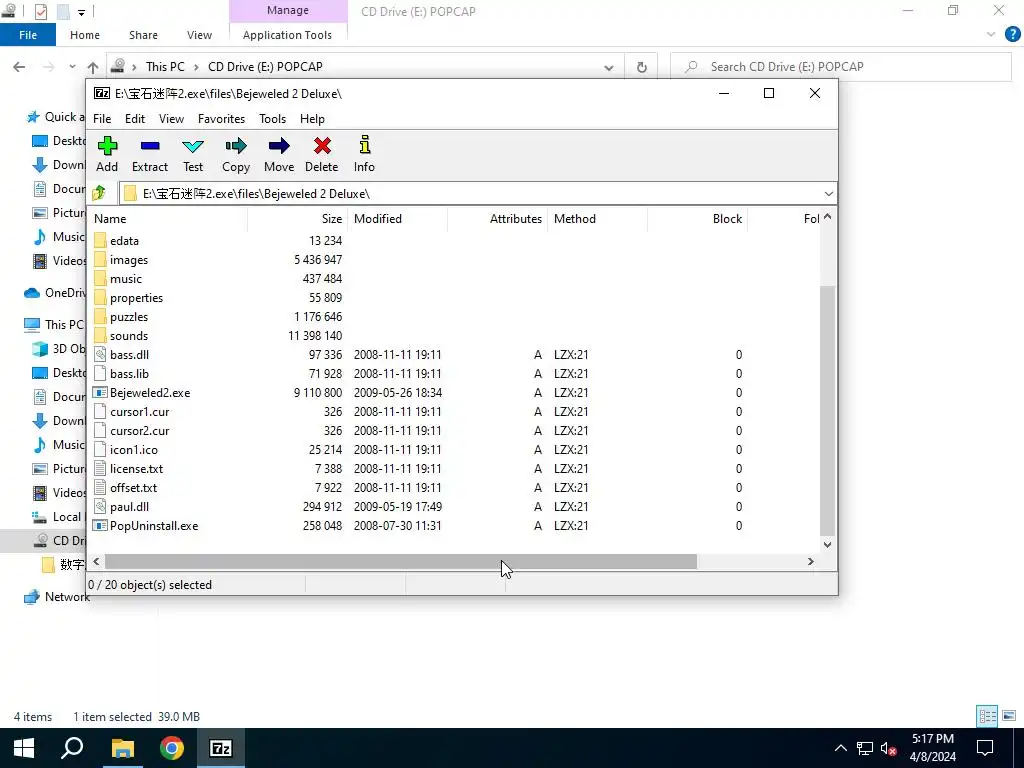Expand the 7-Zip address path dropdown
The width and height of the screenshot is (1024, 768).
828,194
